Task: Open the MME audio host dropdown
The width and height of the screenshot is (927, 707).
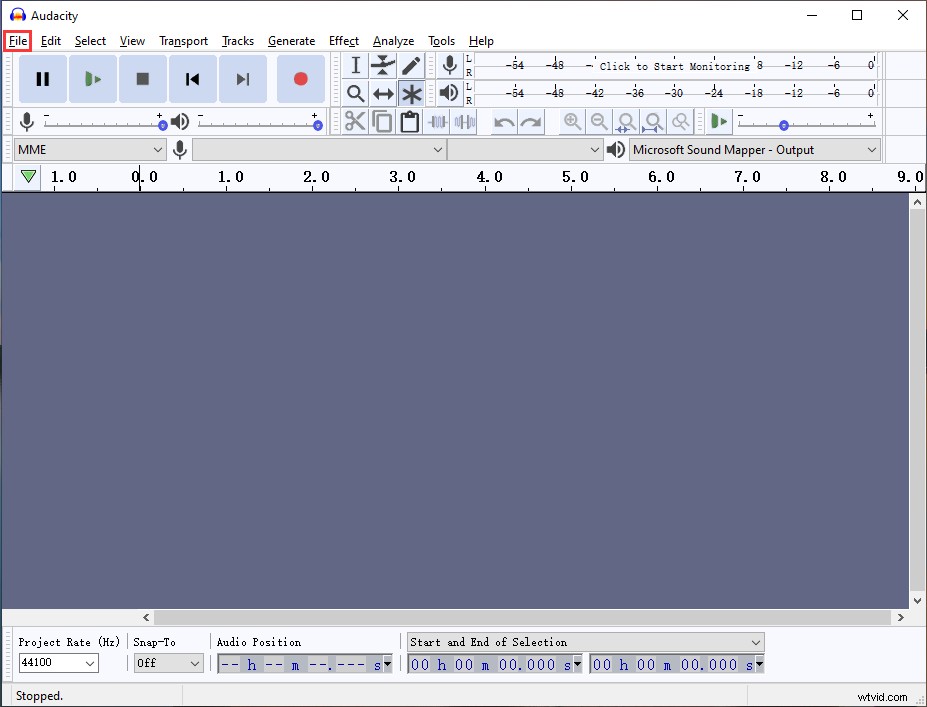Action: (x=88, y=149)
